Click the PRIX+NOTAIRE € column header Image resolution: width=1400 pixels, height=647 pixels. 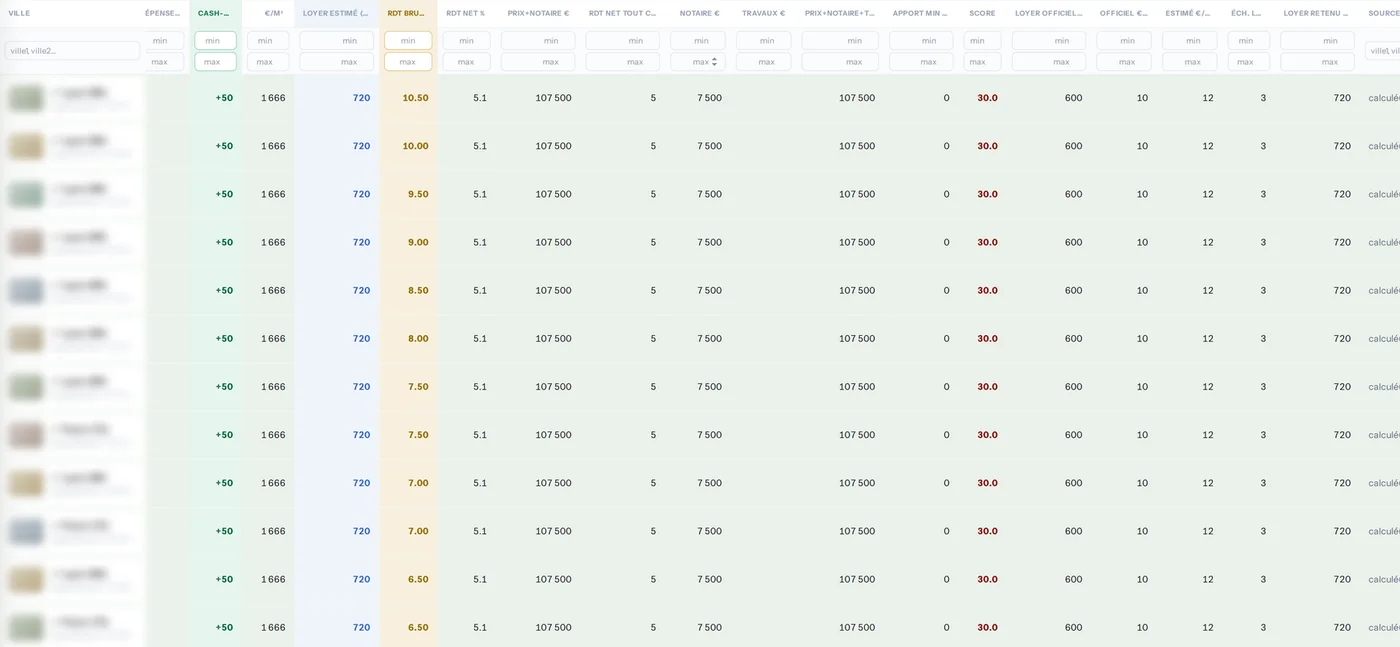click(538, 13)
